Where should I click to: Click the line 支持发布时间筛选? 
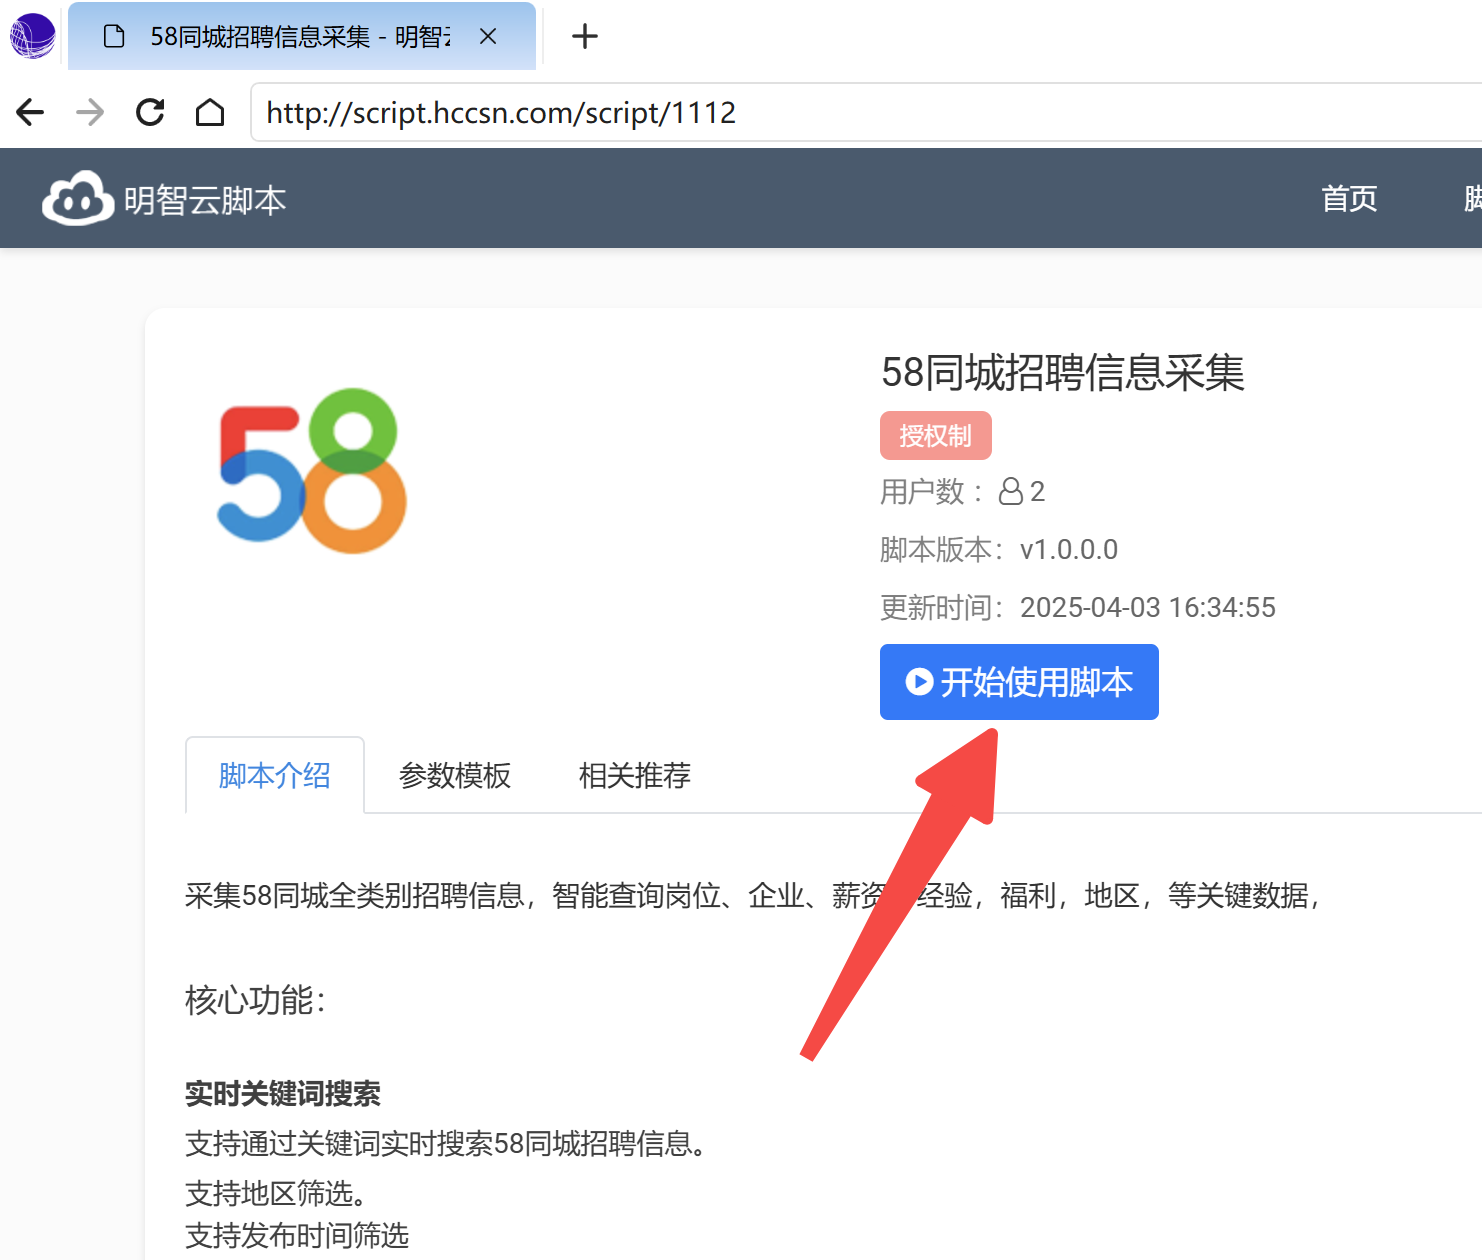pos(297,1236)
